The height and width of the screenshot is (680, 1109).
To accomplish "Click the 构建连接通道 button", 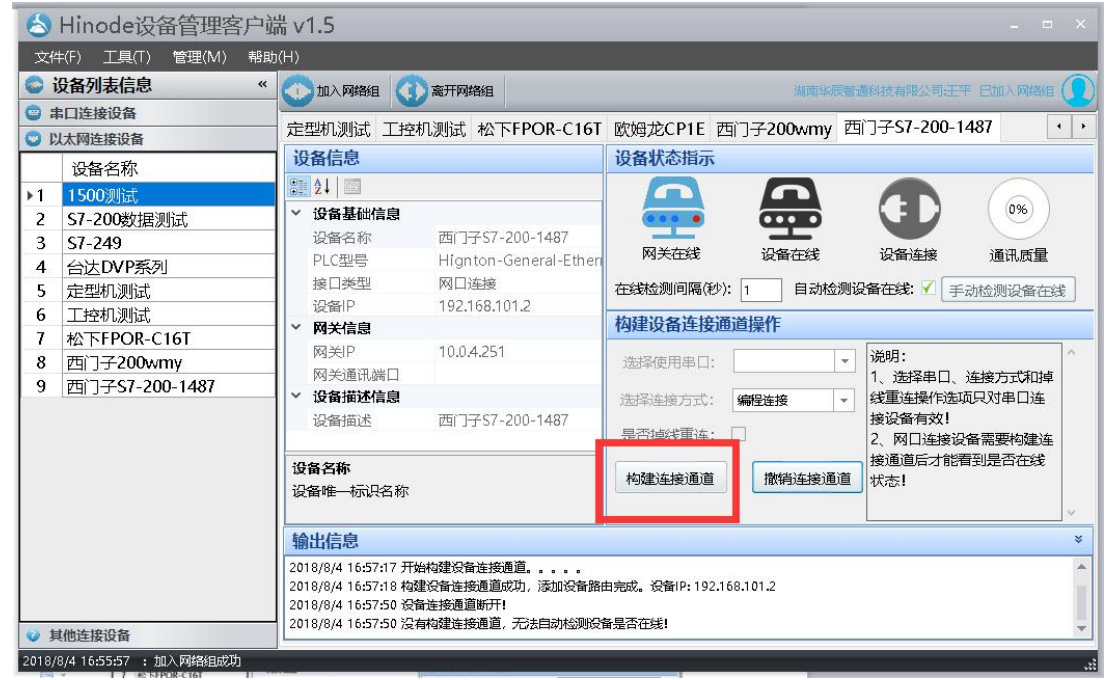I will click(x=669, y=479).
